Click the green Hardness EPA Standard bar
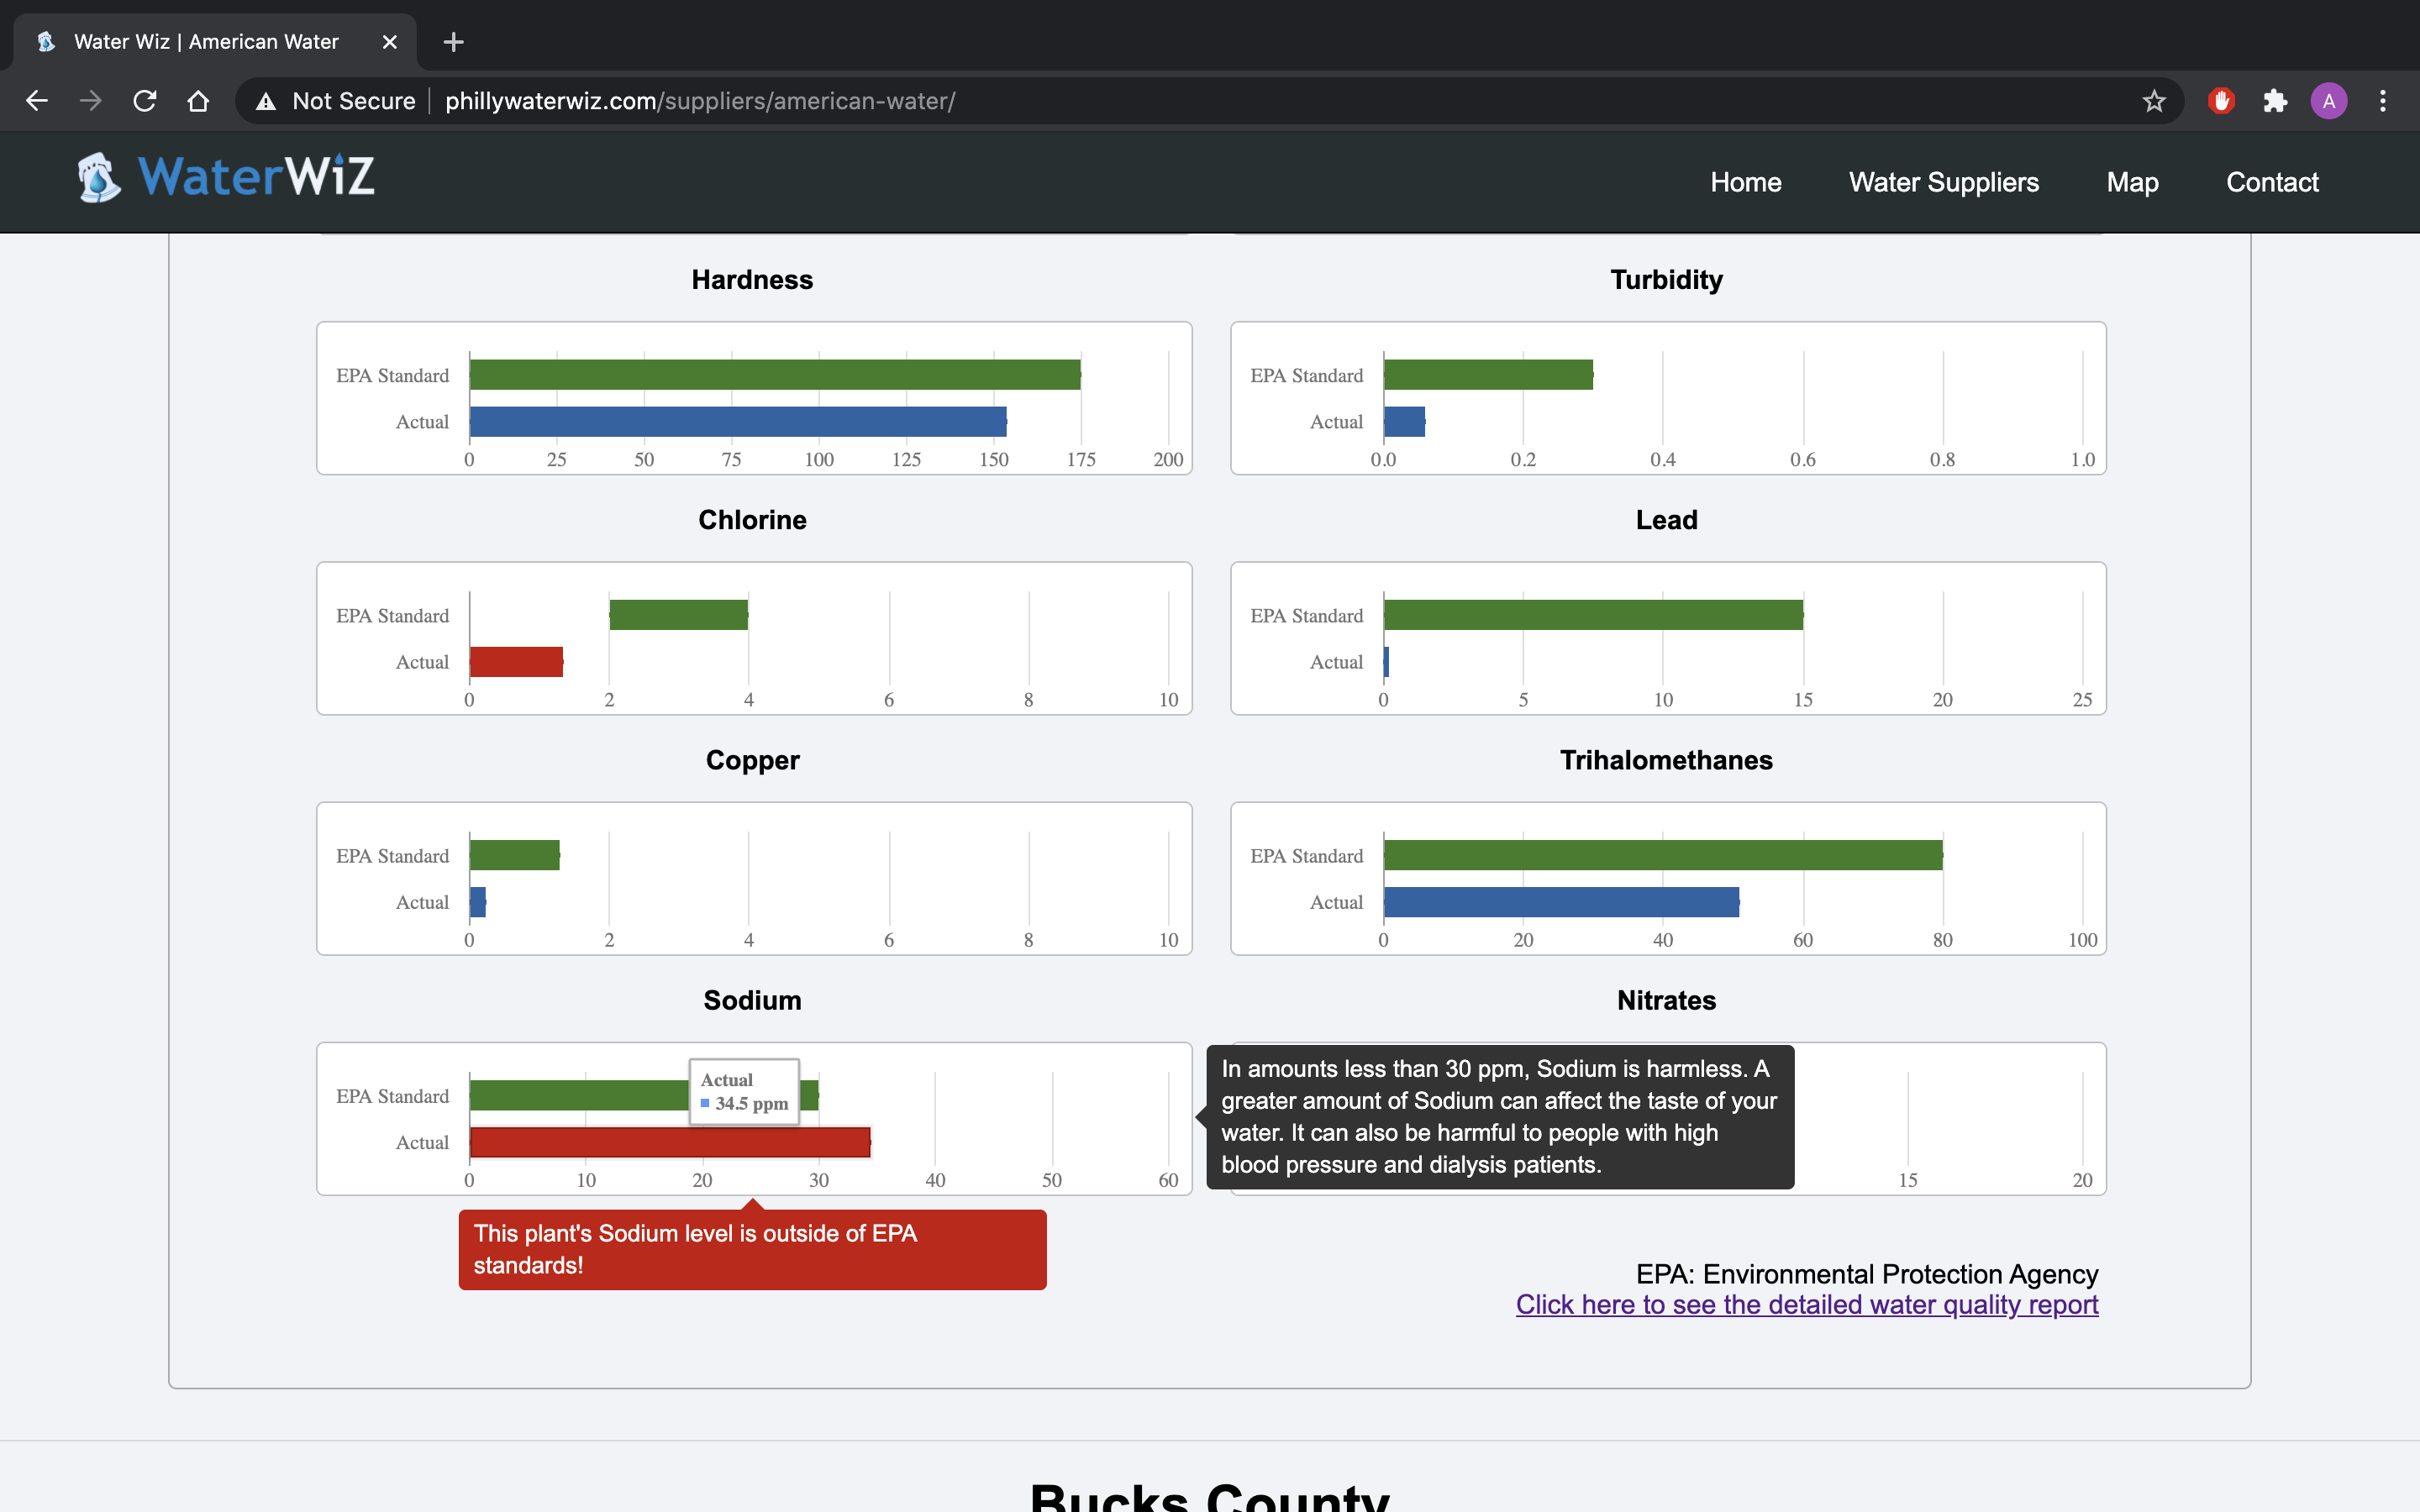 click(774, 375)
